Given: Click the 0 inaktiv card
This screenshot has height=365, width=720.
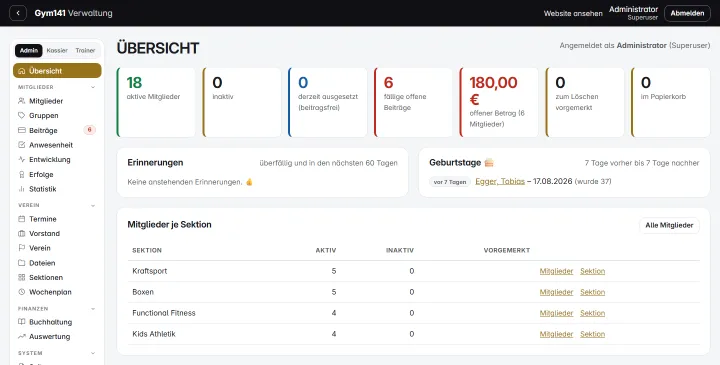Looking at the screenshot, I should pyautogui.click(x=242, y=102).
